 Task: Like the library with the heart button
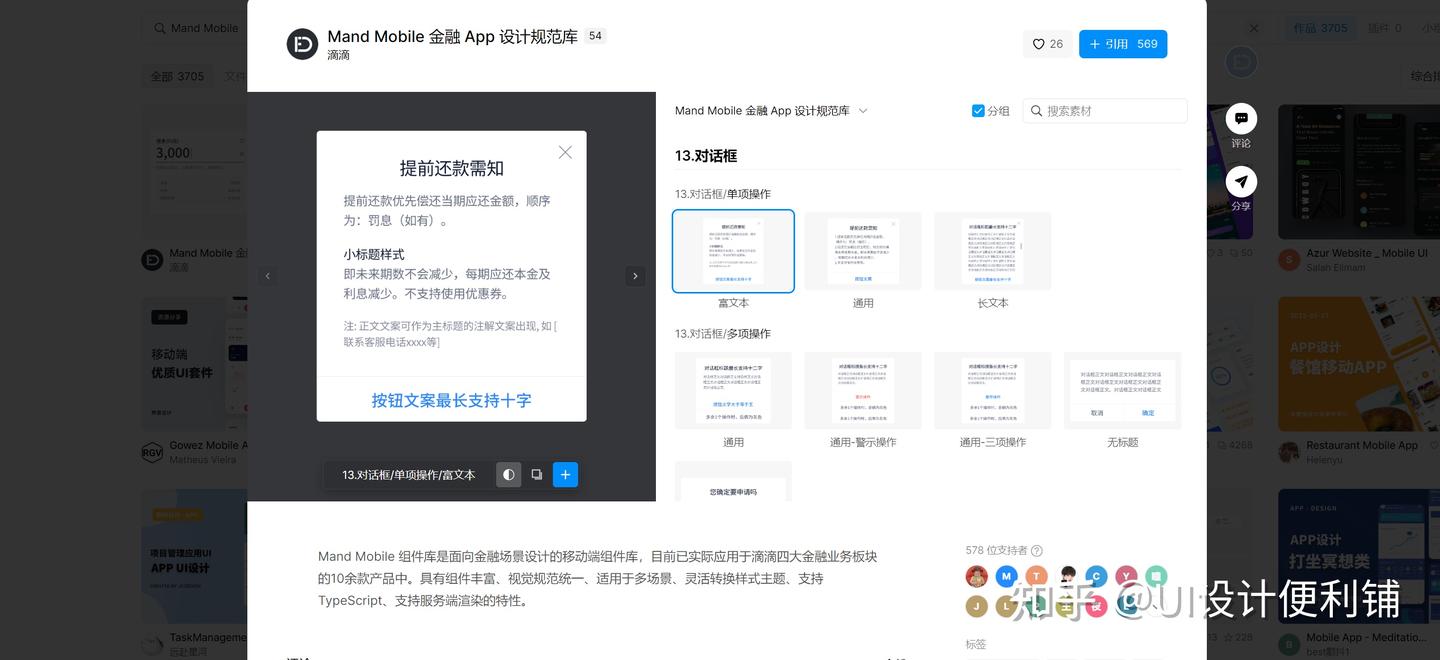[x=1047, y=44]
